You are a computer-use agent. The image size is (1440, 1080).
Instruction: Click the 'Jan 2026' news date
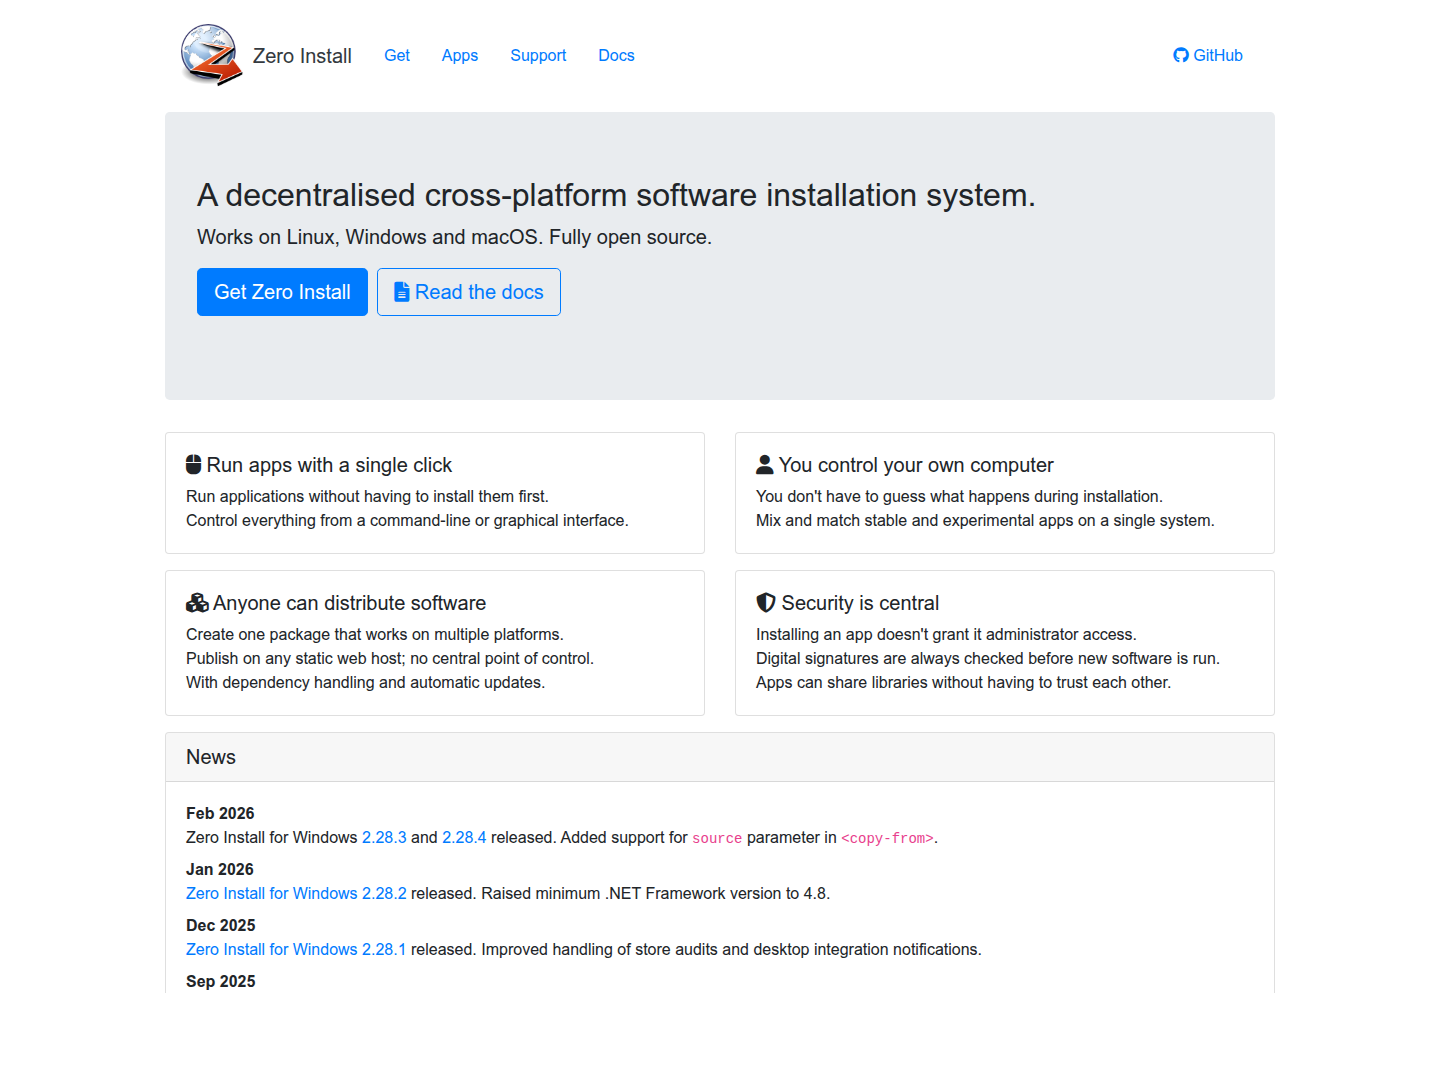(x=220, y=869)
